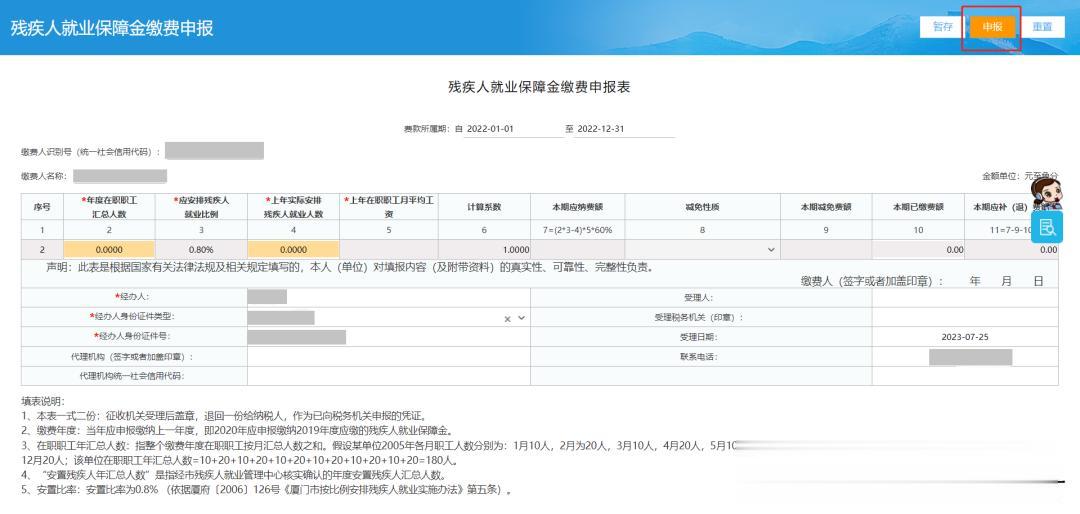Screen dimensions: 1080x514
Task: Click the customer service mascot avatar
Action: tap(1046, 194)
